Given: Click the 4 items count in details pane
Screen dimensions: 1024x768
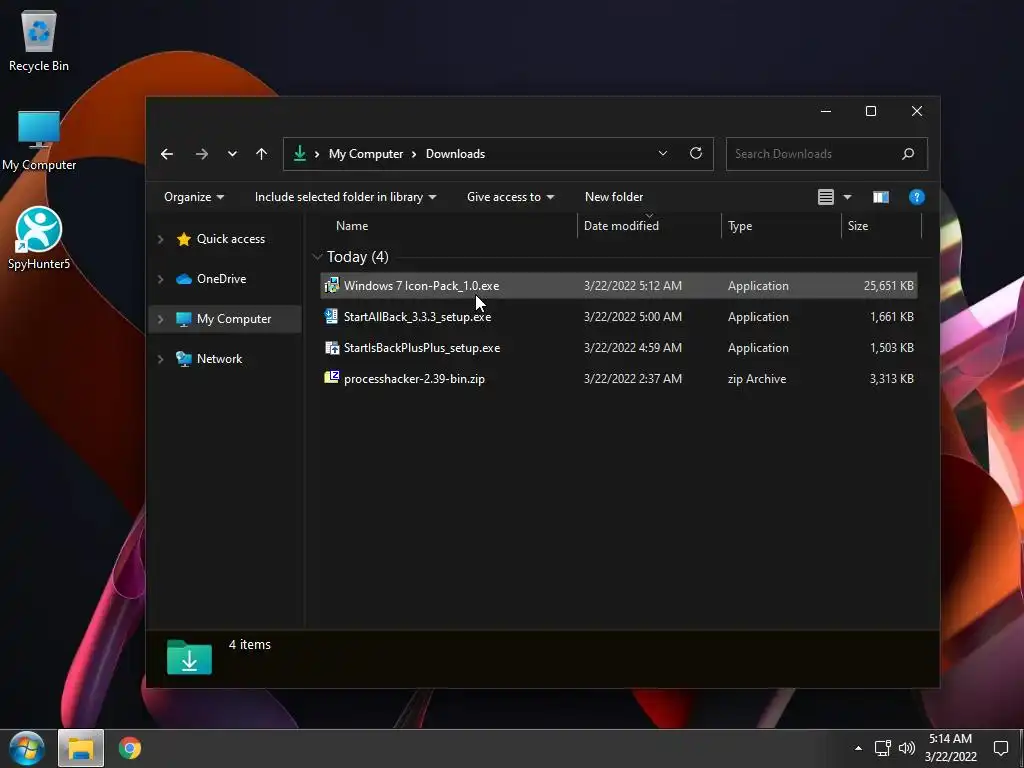Looking at the screenshot, I should tap(249, 645).
